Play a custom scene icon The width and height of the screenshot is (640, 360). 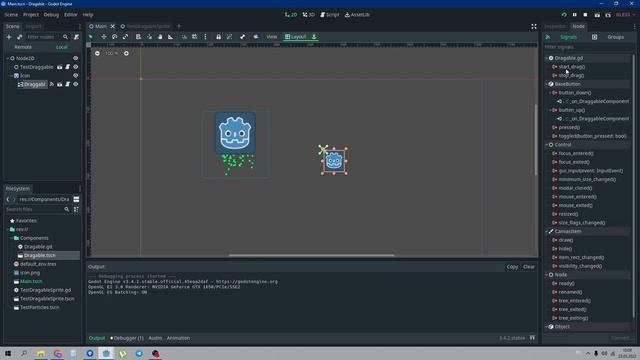608,15
